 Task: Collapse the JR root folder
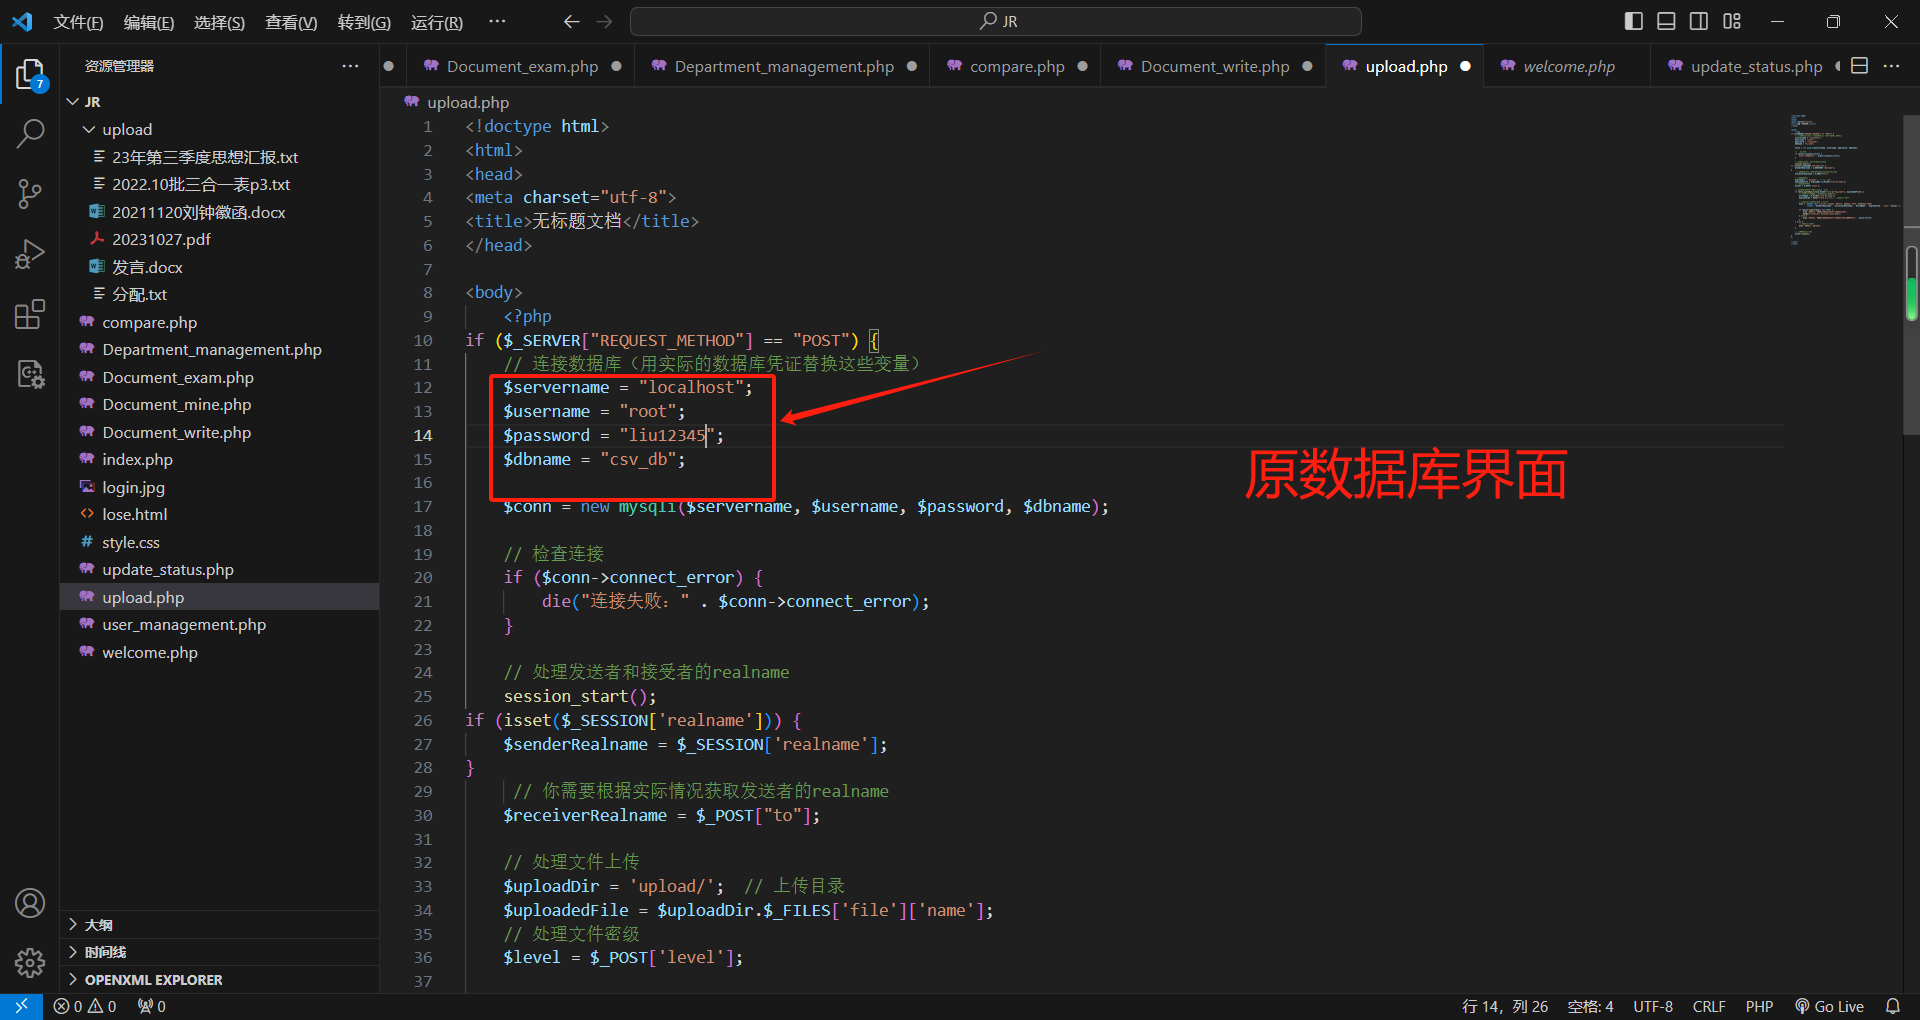[73, 102]
